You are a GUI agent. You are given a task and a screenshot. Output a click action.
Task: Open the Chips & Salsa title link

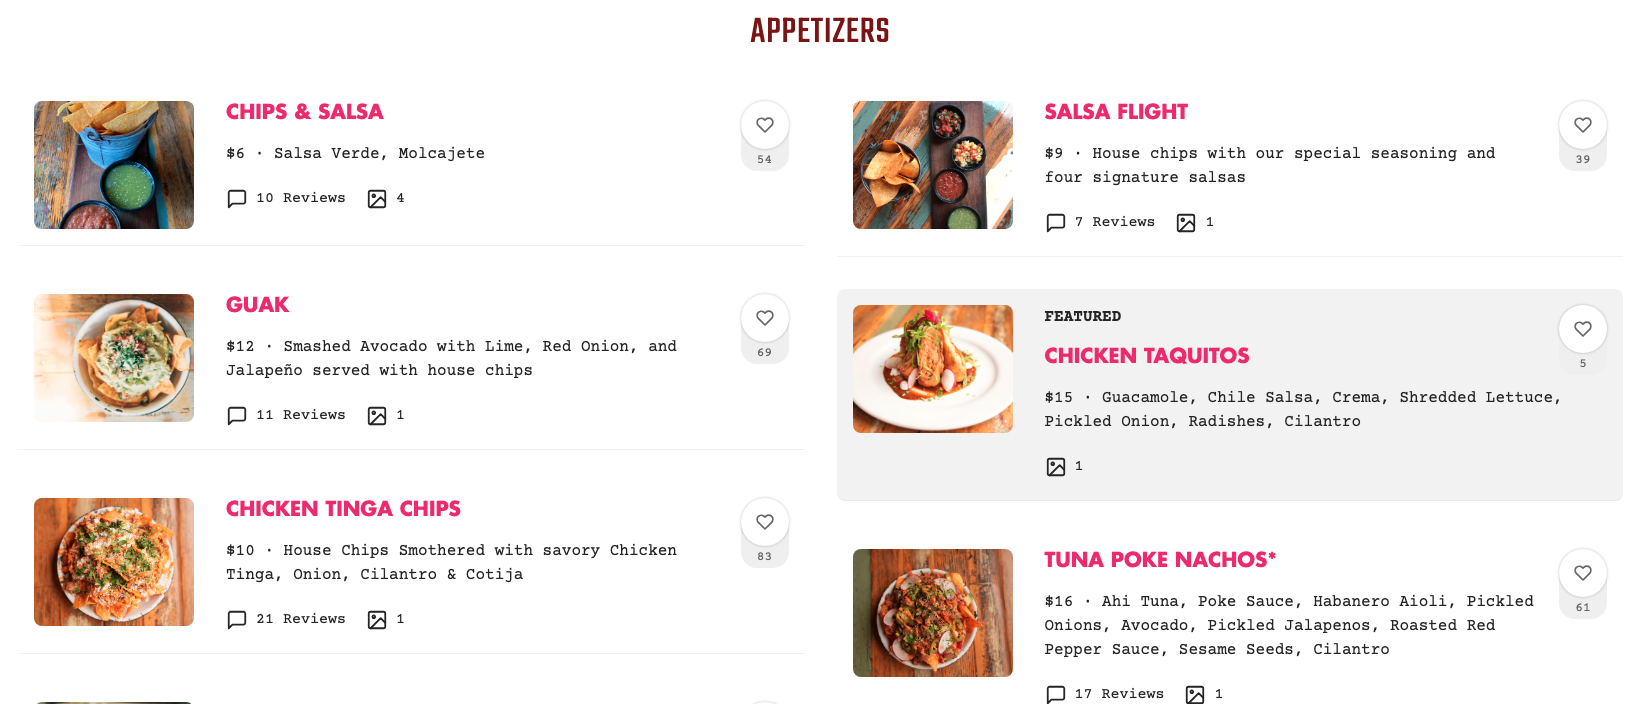(x=305, y=112)
